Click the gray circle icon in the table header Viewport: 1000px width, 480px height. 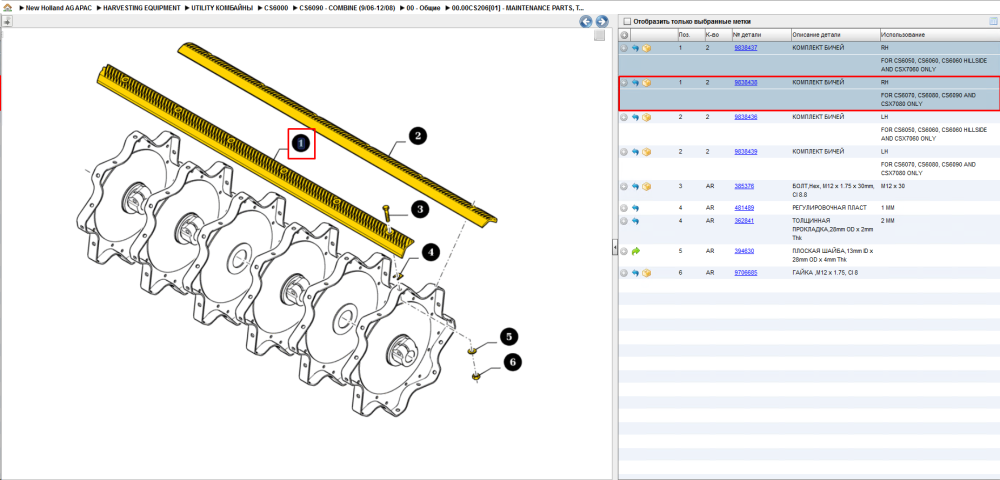tap(624, 34)
